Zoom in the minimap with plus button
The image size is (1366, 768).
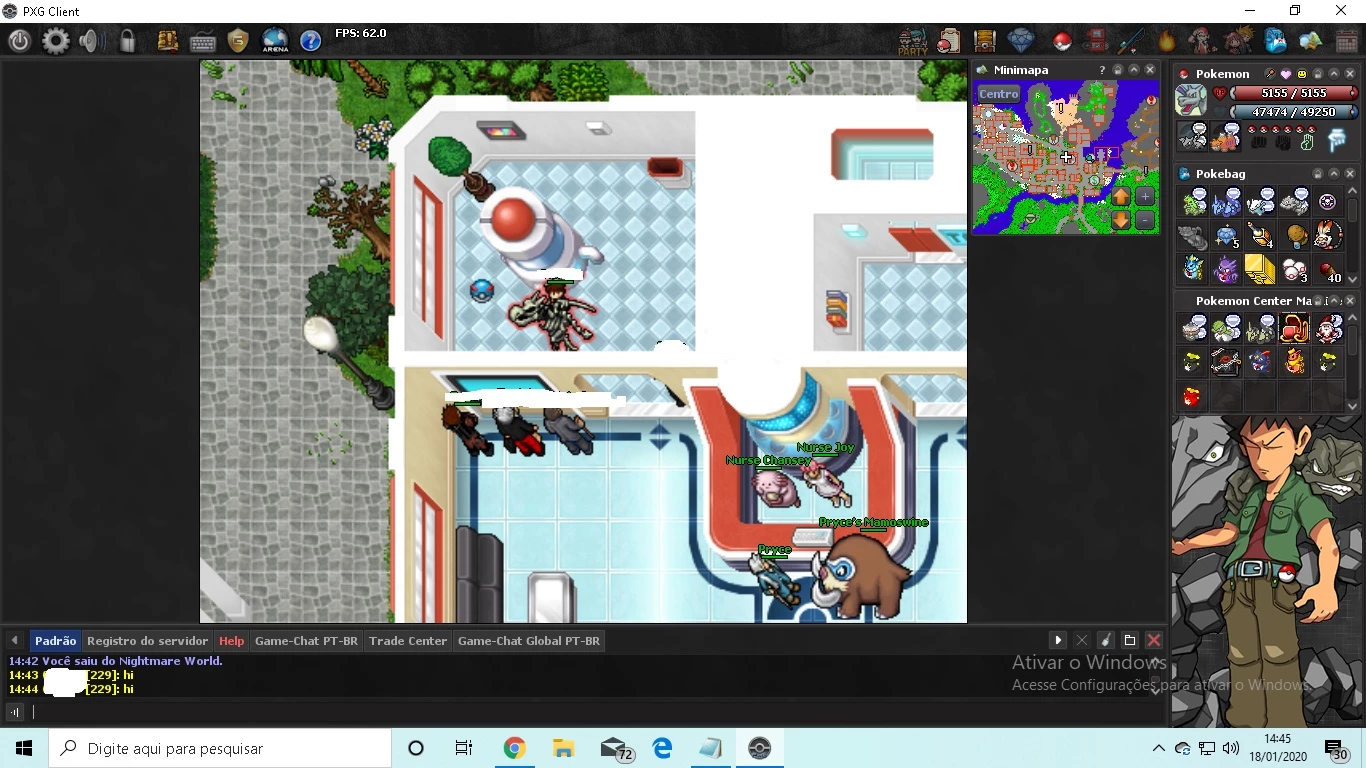[1145, 196]
